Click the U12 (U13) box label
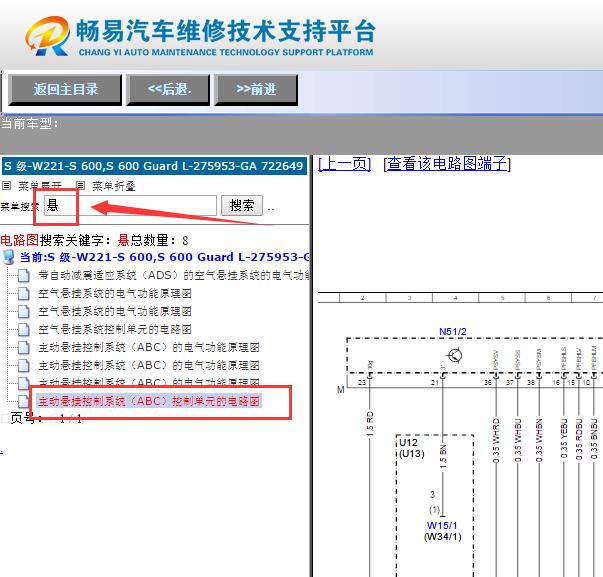 (x=411, y=448)
